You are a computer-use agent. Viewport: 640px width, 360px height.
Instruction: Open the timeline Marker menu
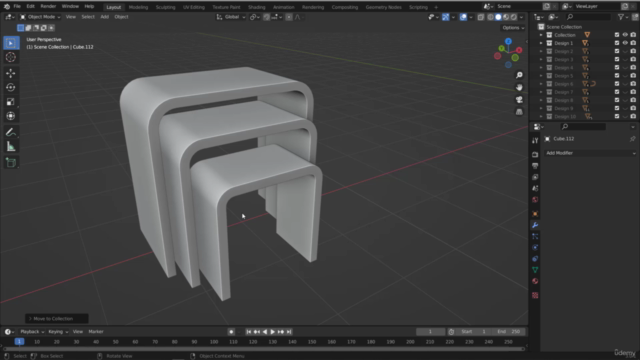(x=96, y=332)
